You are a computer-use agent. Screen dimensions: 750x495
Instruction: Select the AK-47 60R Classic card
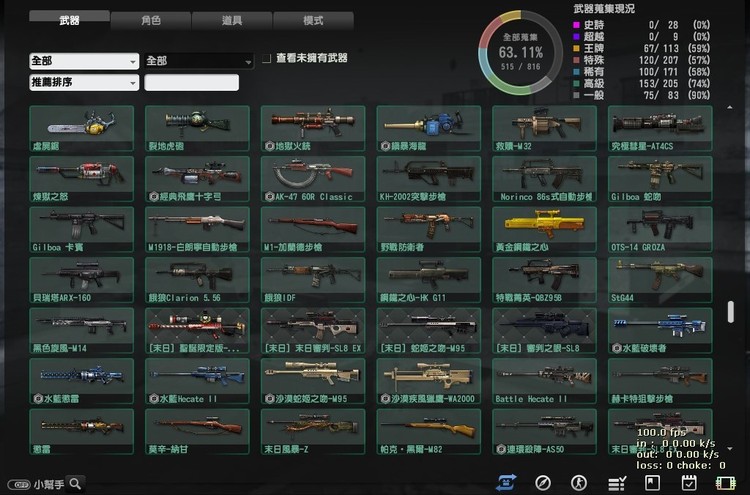click(x=313, y=179)
